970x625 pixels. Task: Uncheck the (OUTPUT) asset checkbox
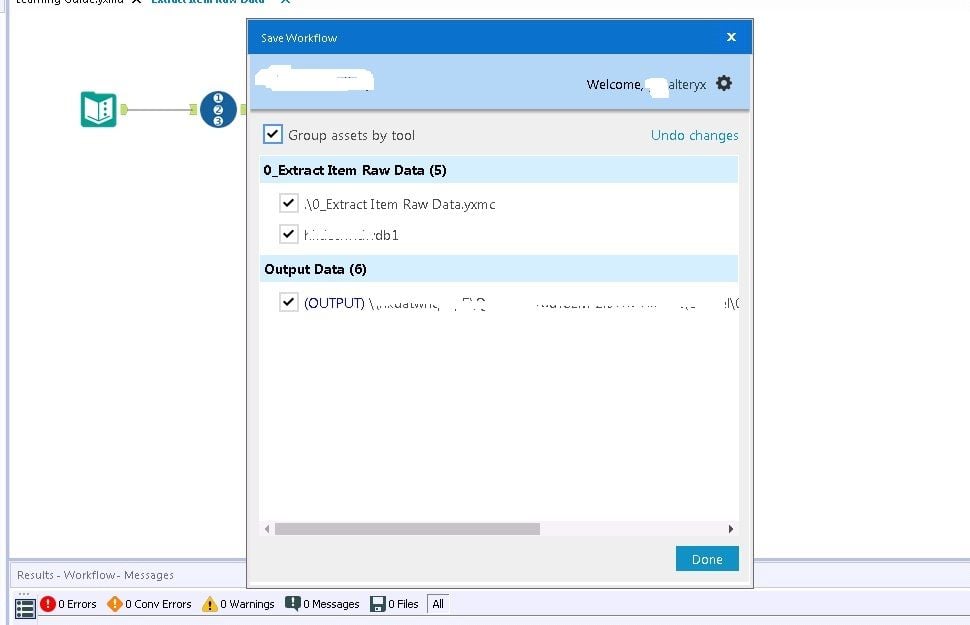[x=288, y=302]
